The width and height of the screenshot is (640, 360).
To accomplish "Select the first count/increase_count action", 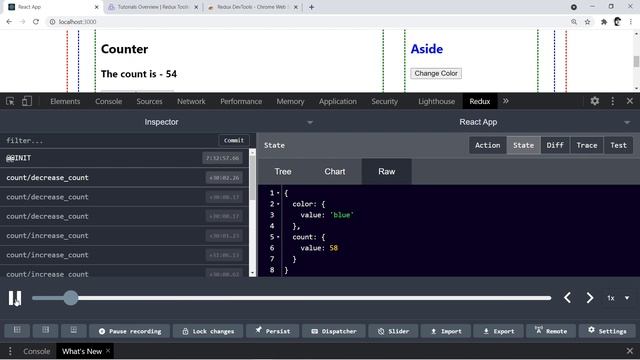I will click(x=124, y=236).
